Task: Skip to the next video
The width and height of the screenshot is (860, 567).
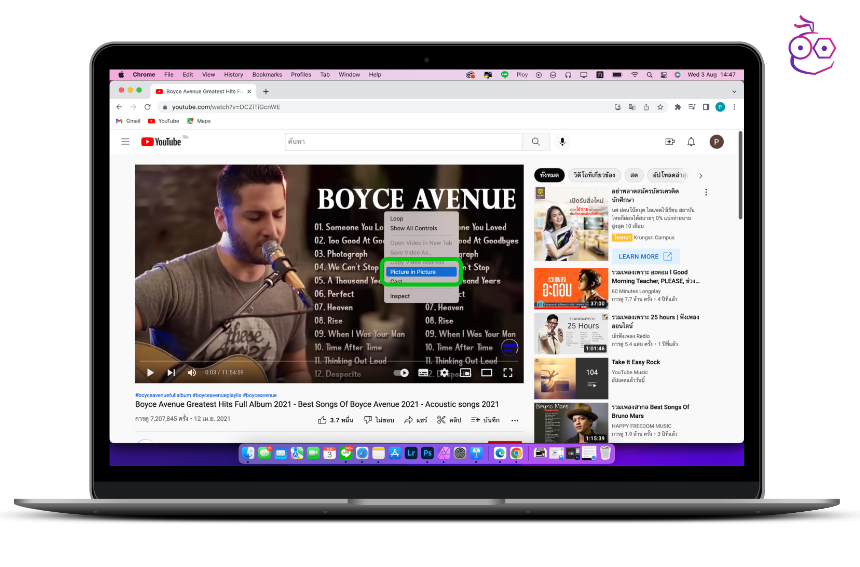Action: point(171,373)
